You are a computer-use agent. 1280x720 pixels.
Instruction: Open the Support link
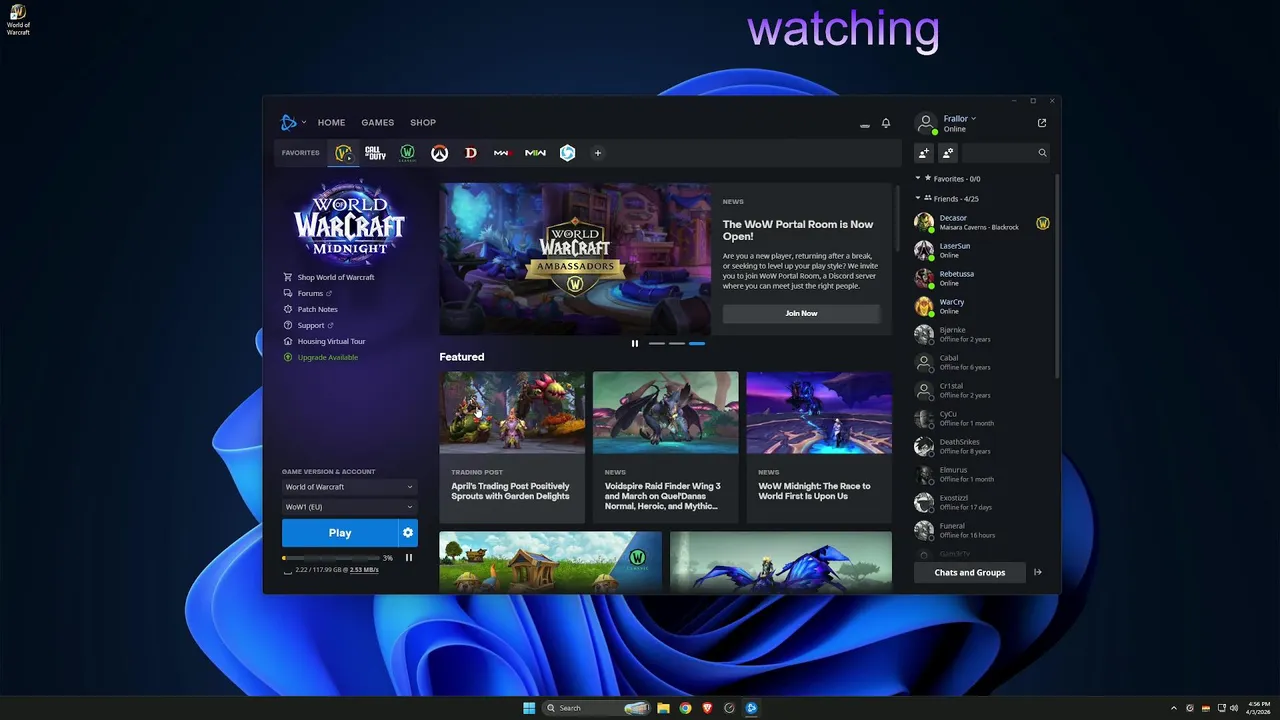(309, 325)
